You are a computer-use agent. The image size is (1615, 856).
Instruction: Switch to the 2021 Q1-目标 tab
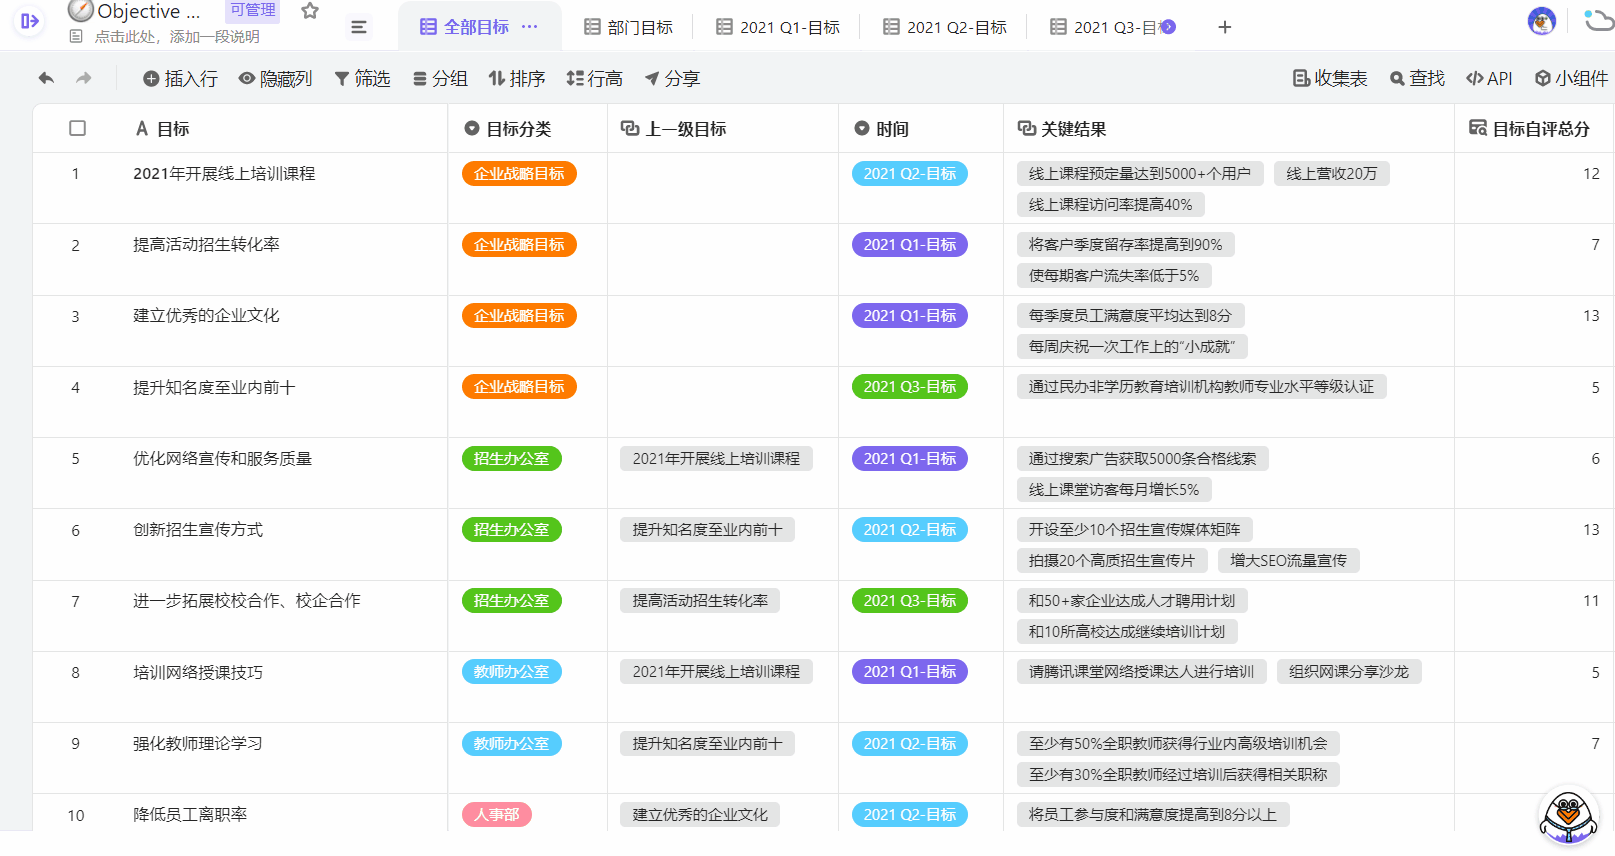(778, 27)
